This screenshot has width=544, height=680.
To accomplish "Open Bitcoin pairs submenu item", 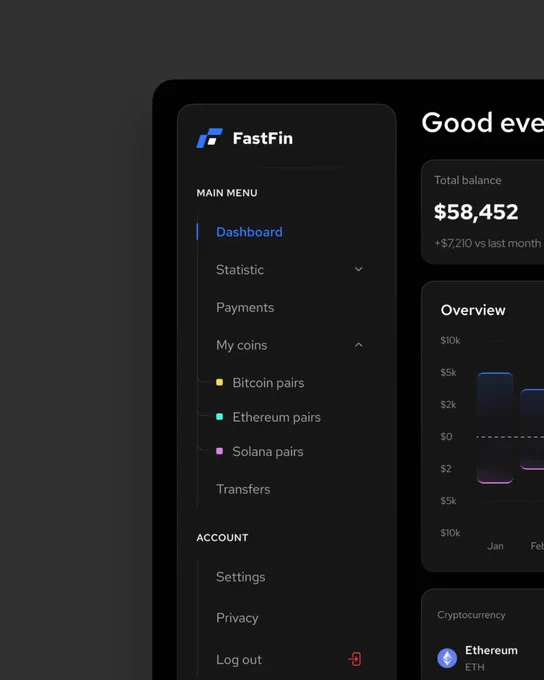I will [268, 383].
